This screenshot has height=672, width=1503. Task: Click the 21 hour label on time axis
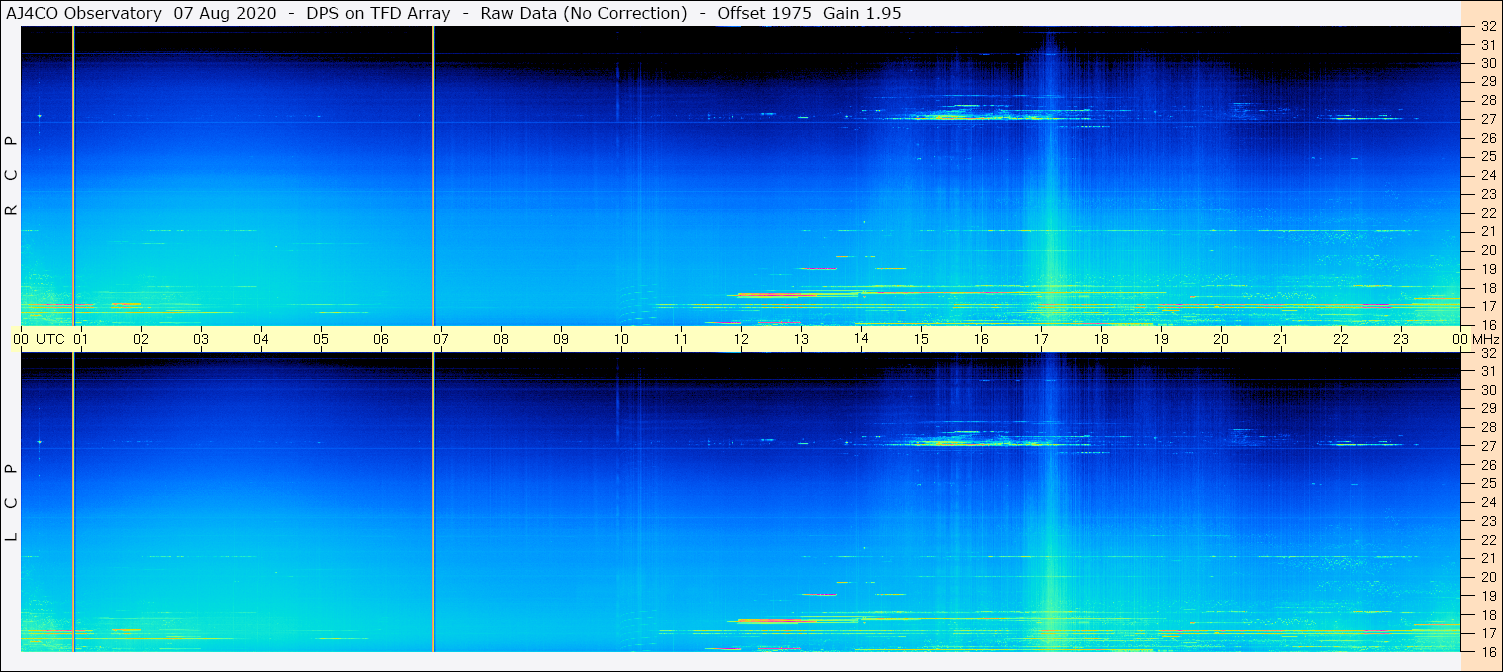coord(1281,339)
